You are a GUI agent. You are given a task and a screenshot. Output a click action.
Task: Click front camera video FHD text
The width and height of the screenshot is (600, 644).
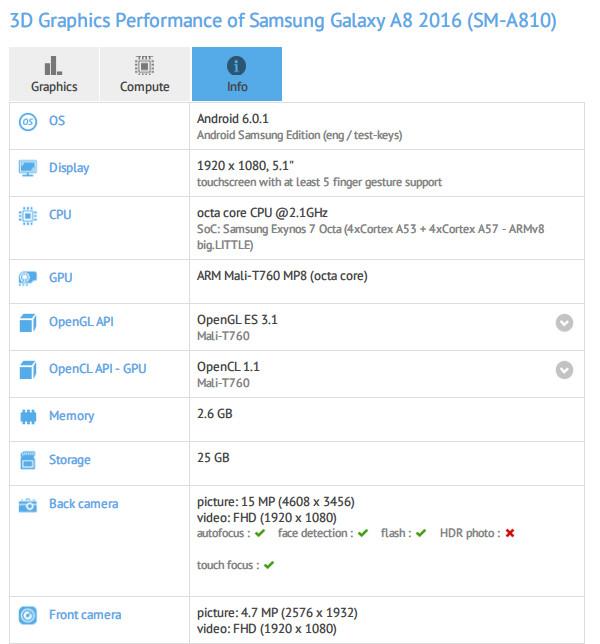click(x=267, y=629)
